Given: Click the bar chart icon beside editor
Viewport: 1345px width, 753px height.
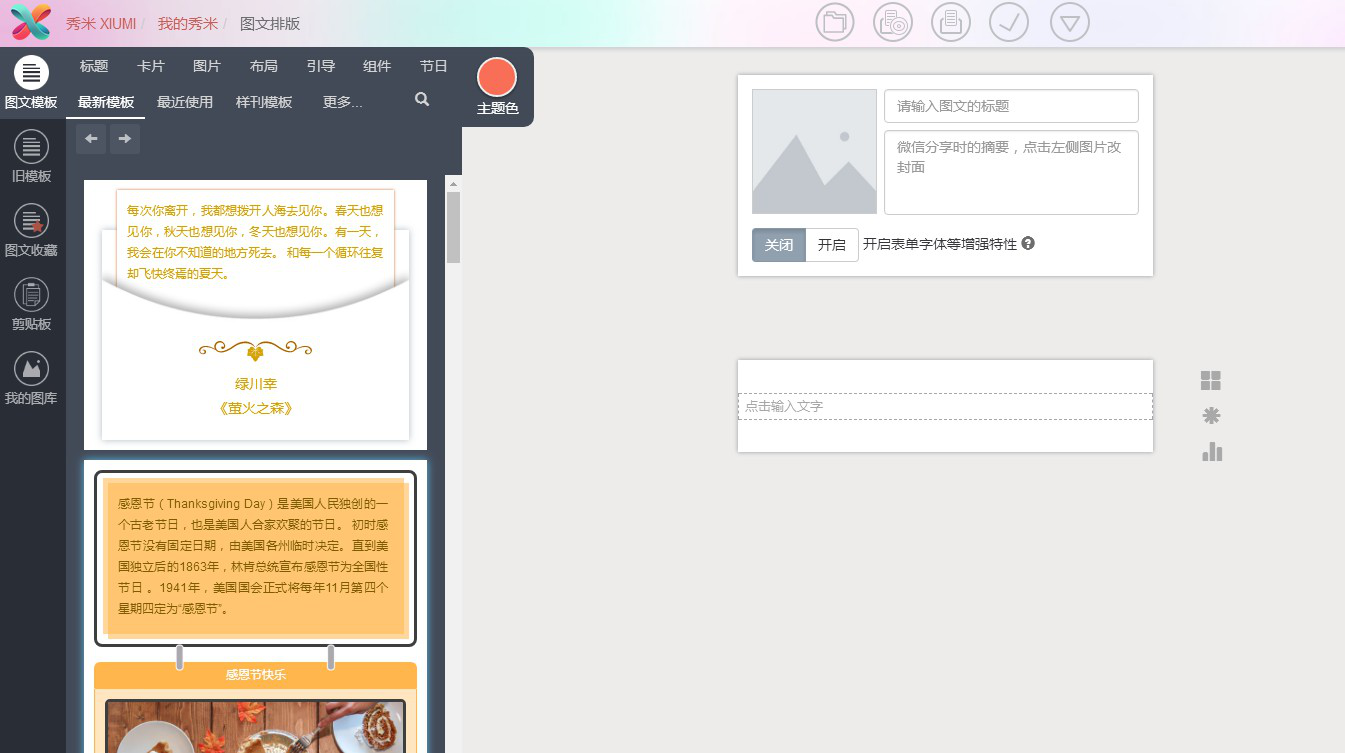Looking at the screenshot, I should (x=1212, y=452).
